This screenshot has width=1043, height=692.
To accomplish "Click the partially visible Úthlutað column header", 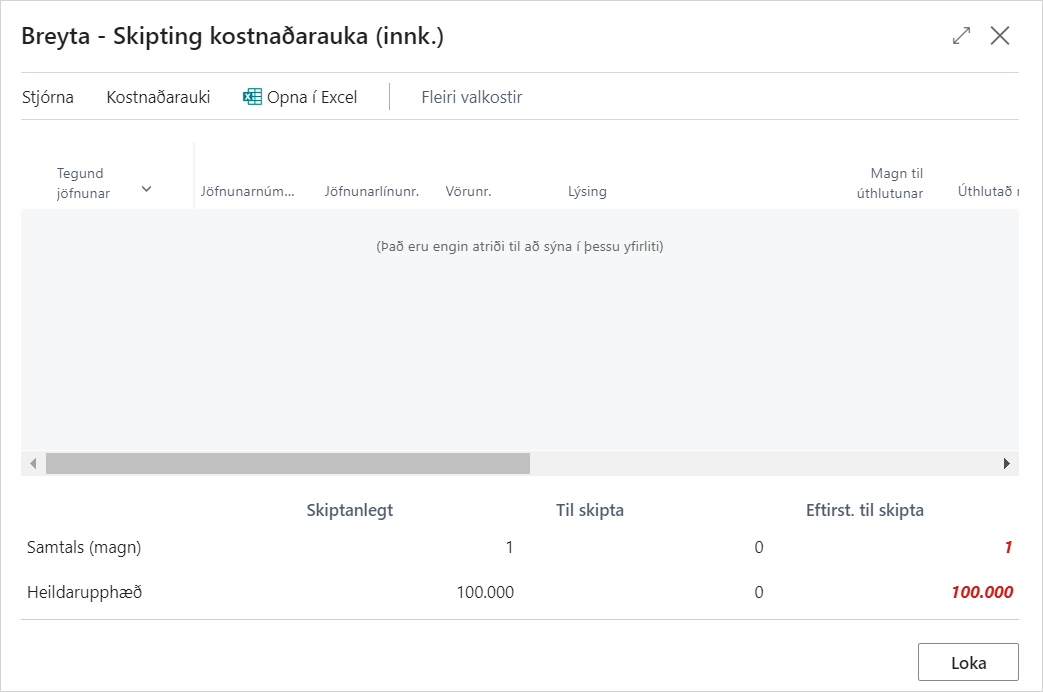I will tap(987, 191).
